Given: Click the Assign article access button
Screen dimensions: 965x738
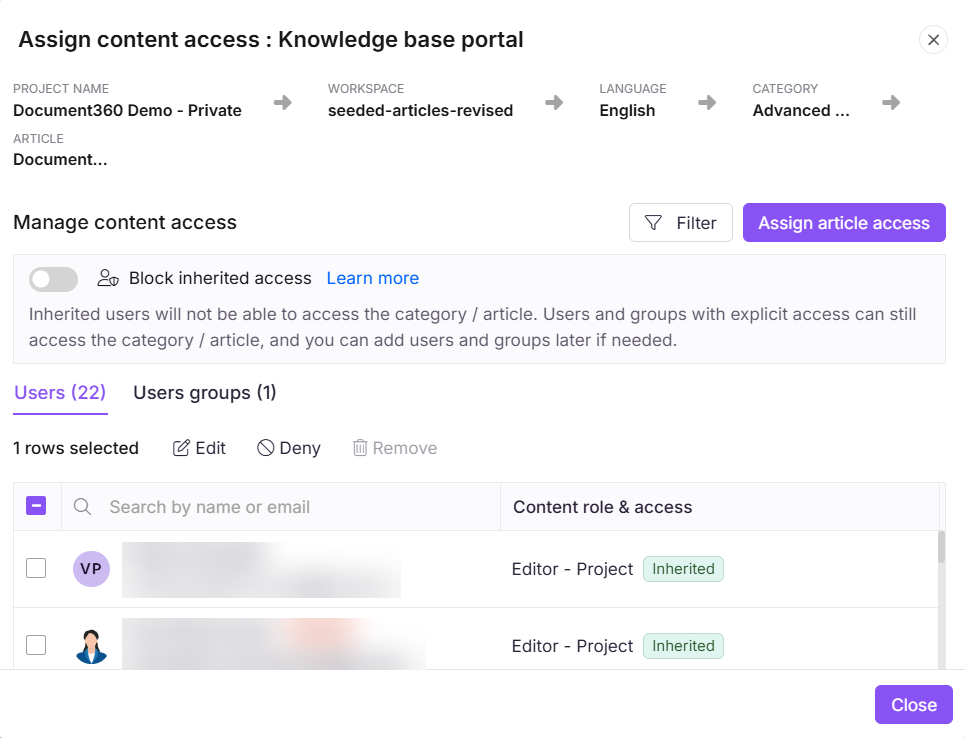Looking at the screenshot, I should (844, 223).
